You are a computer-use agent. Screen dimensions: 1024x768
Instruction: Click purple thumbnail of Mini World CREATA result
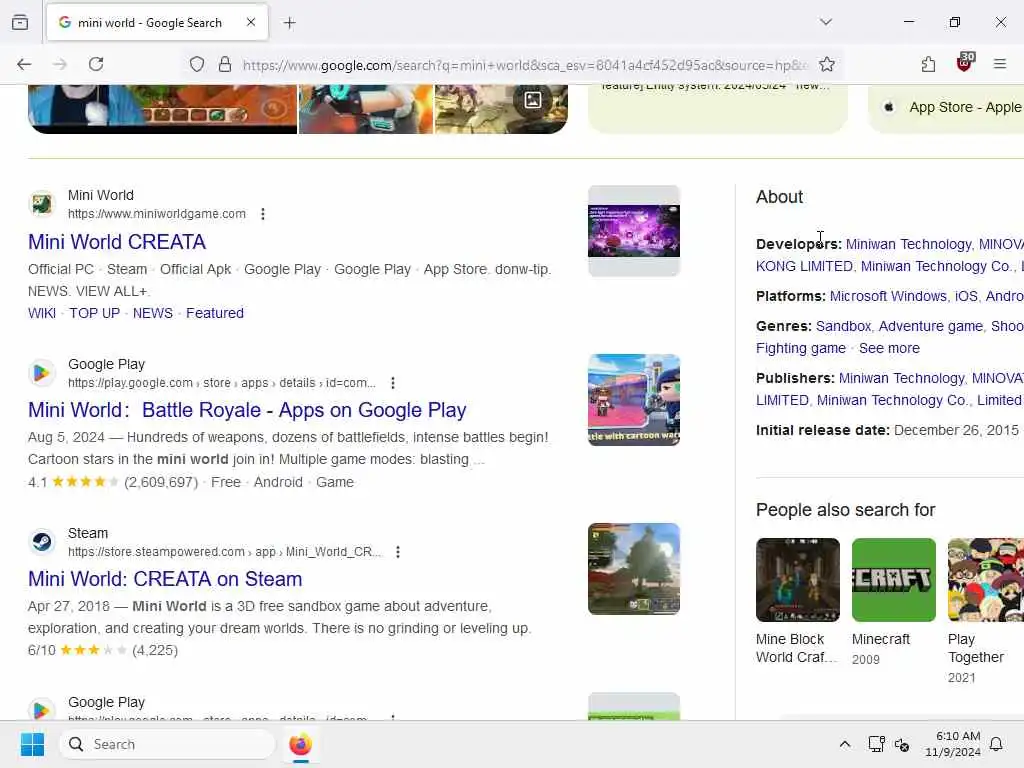point(633,231)
